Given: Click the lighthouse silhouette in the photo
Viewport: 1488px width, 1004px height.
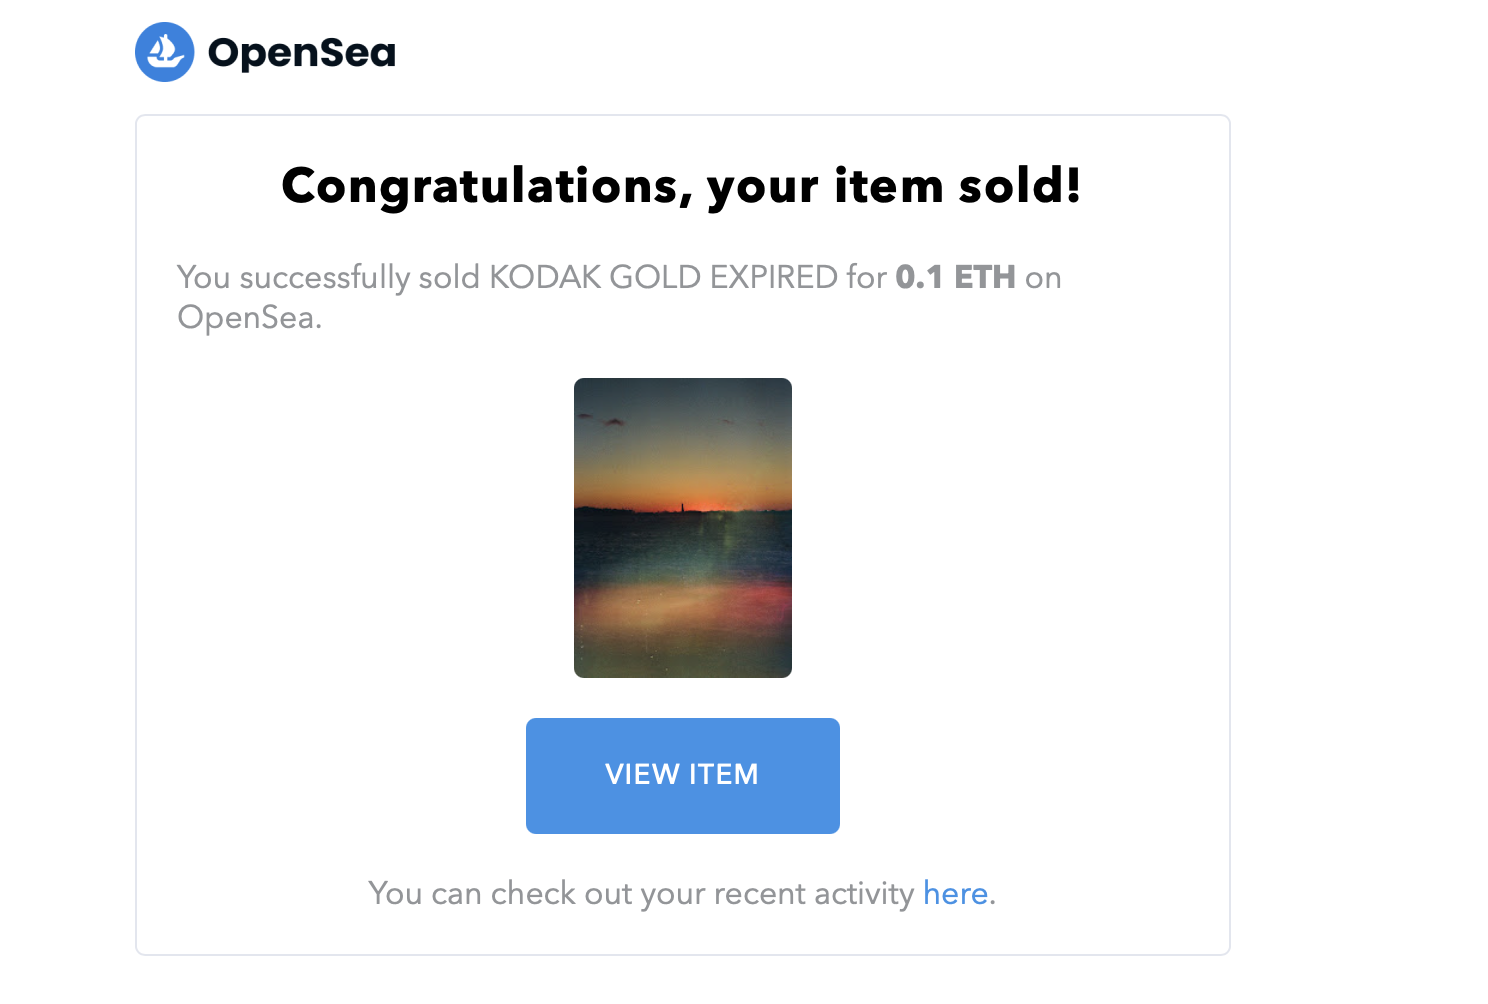Looking at the screenshot, I should [x=682, y=507].
